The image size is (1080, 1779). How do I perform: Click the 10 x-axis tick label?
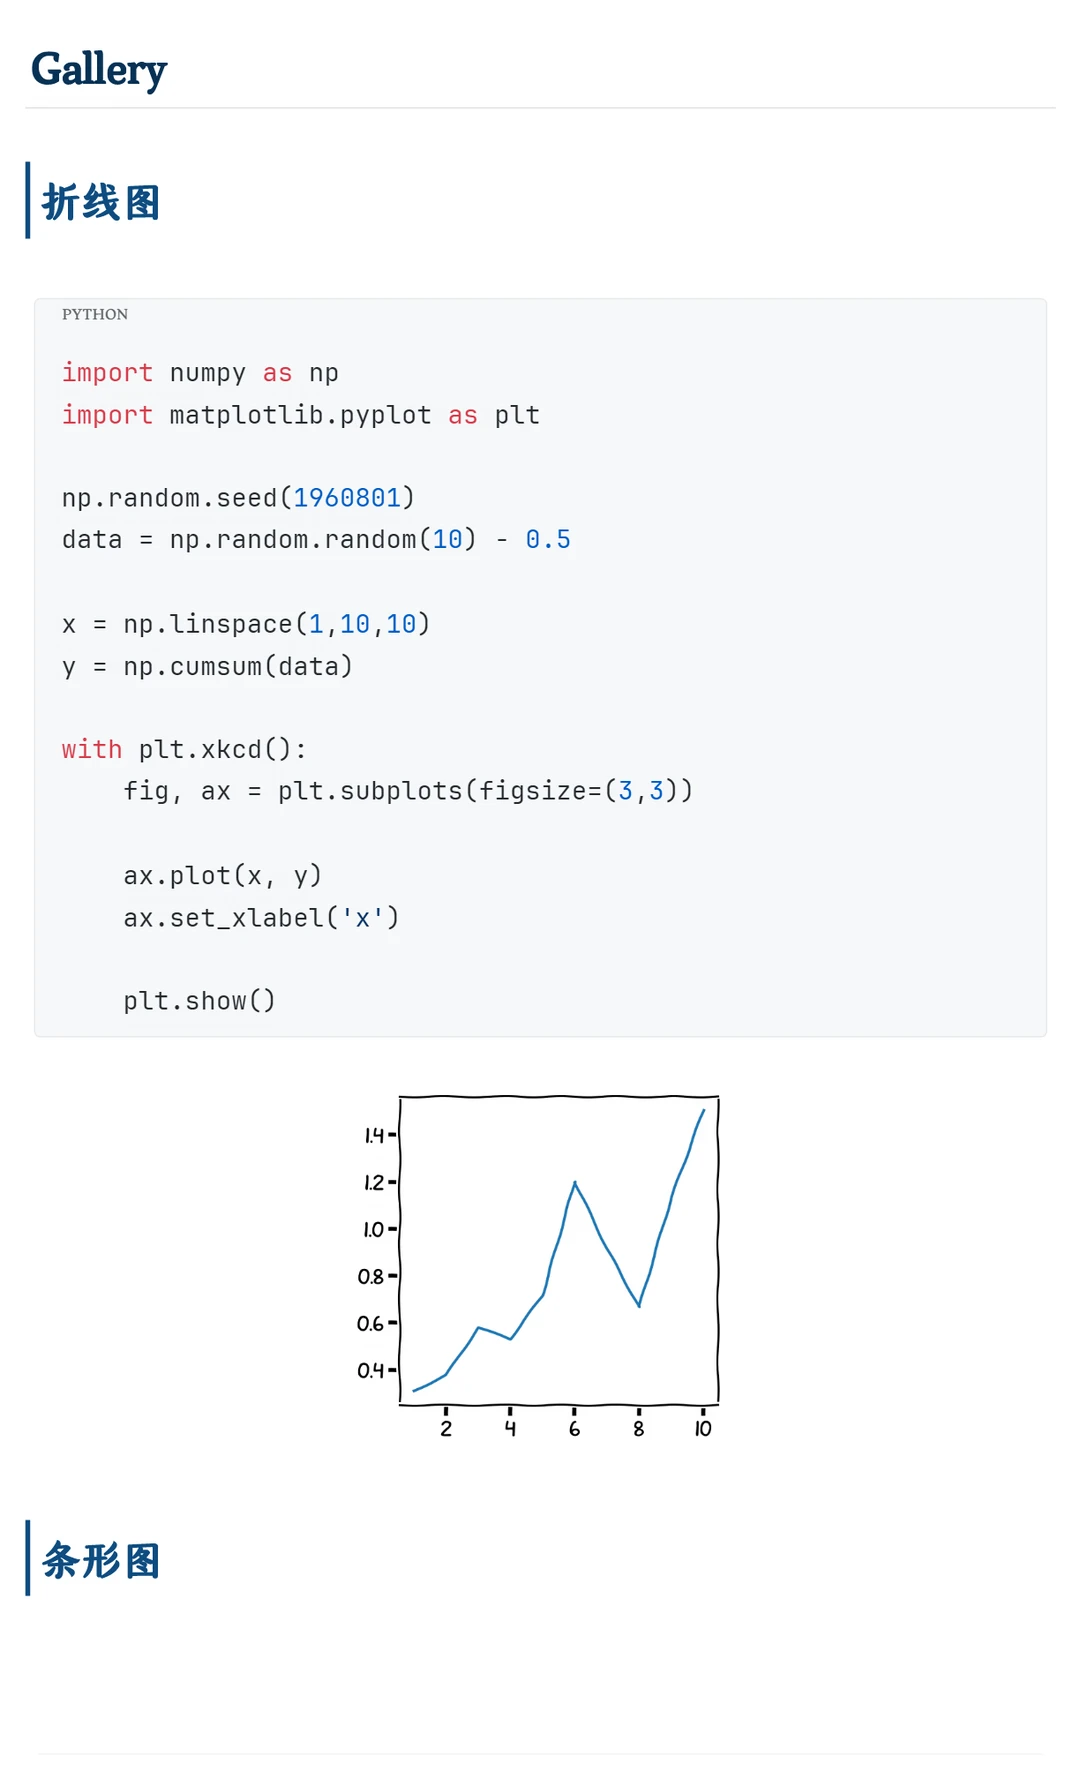(703, 1429)
